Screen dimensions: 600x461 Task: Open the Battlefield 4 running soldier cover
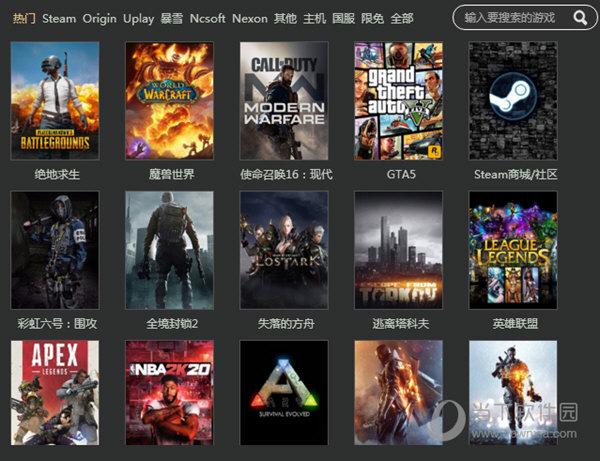click(513, 393)
